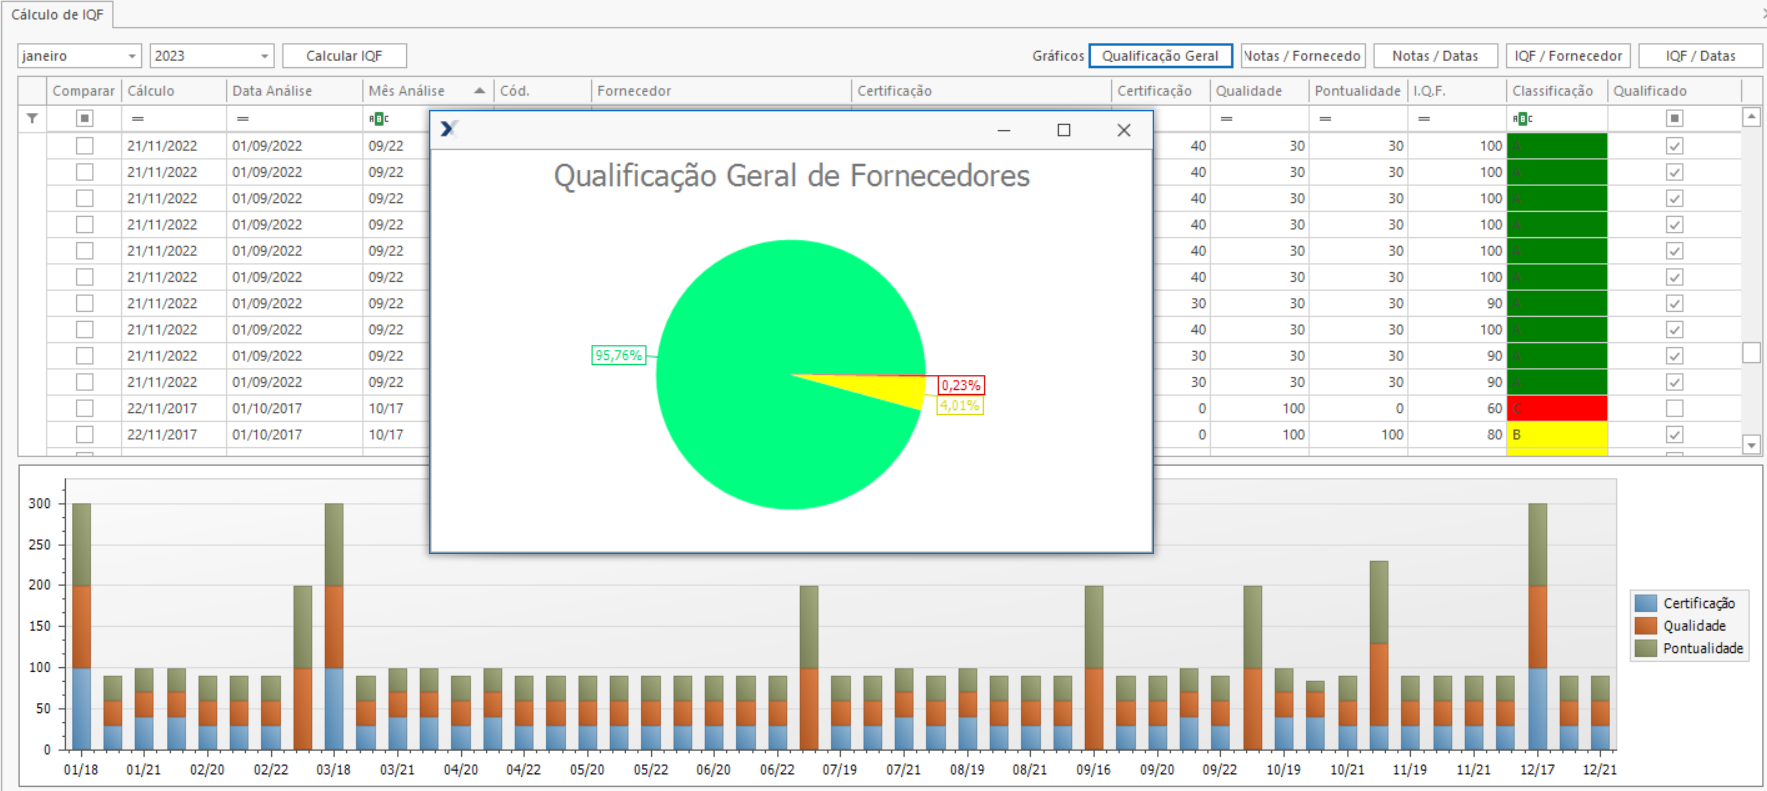This screenshot has height=791, width=1767.
Task: Click the Mês Análise text filter icon
Action: 377,119
